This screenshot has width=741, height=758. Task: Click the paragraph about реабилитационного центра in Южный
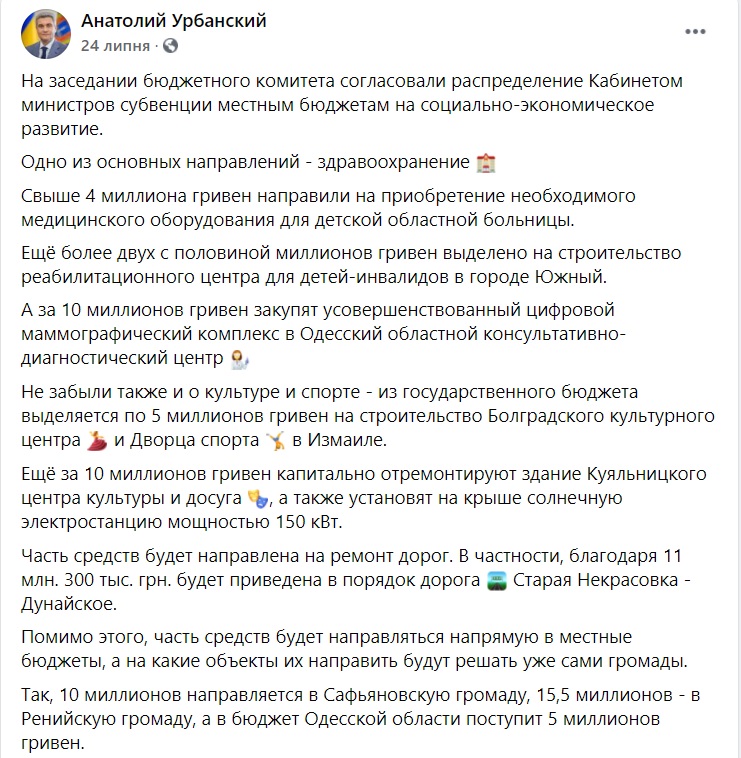tap(351, 265)
